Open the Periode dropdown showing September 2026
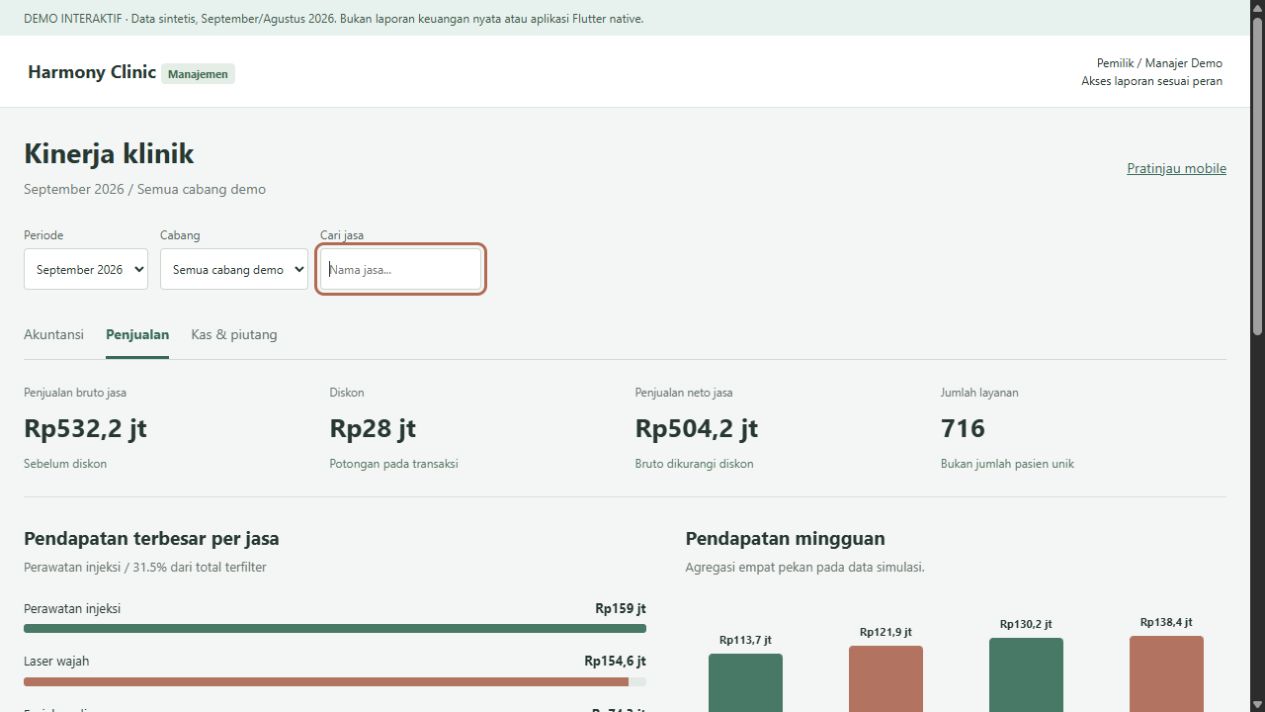This screenshot has width=1265, height=712. tap(86, 270)
